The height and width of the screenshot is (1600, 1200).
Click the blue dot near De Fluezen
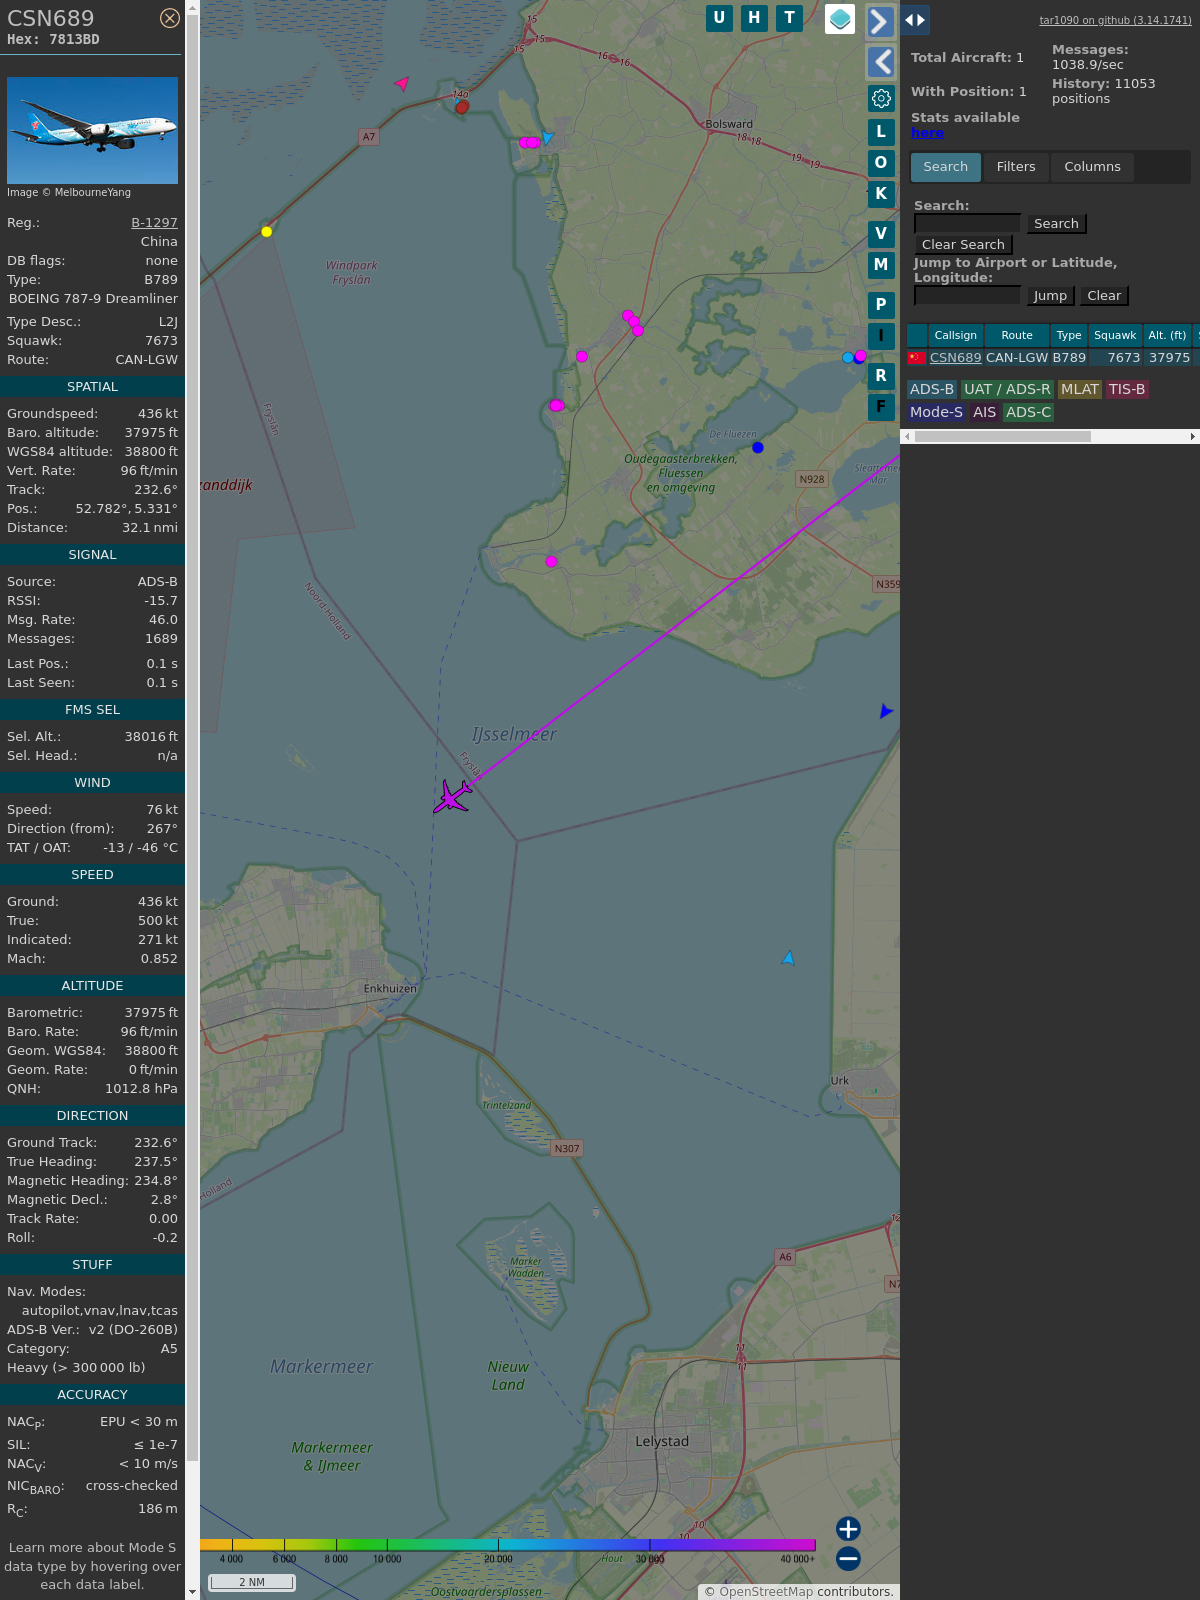(x=758, y=447)
